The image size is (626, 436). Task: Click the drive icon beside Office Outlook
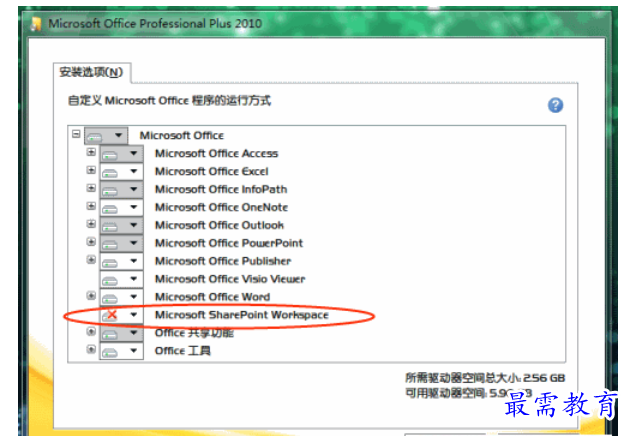point(110,227)
